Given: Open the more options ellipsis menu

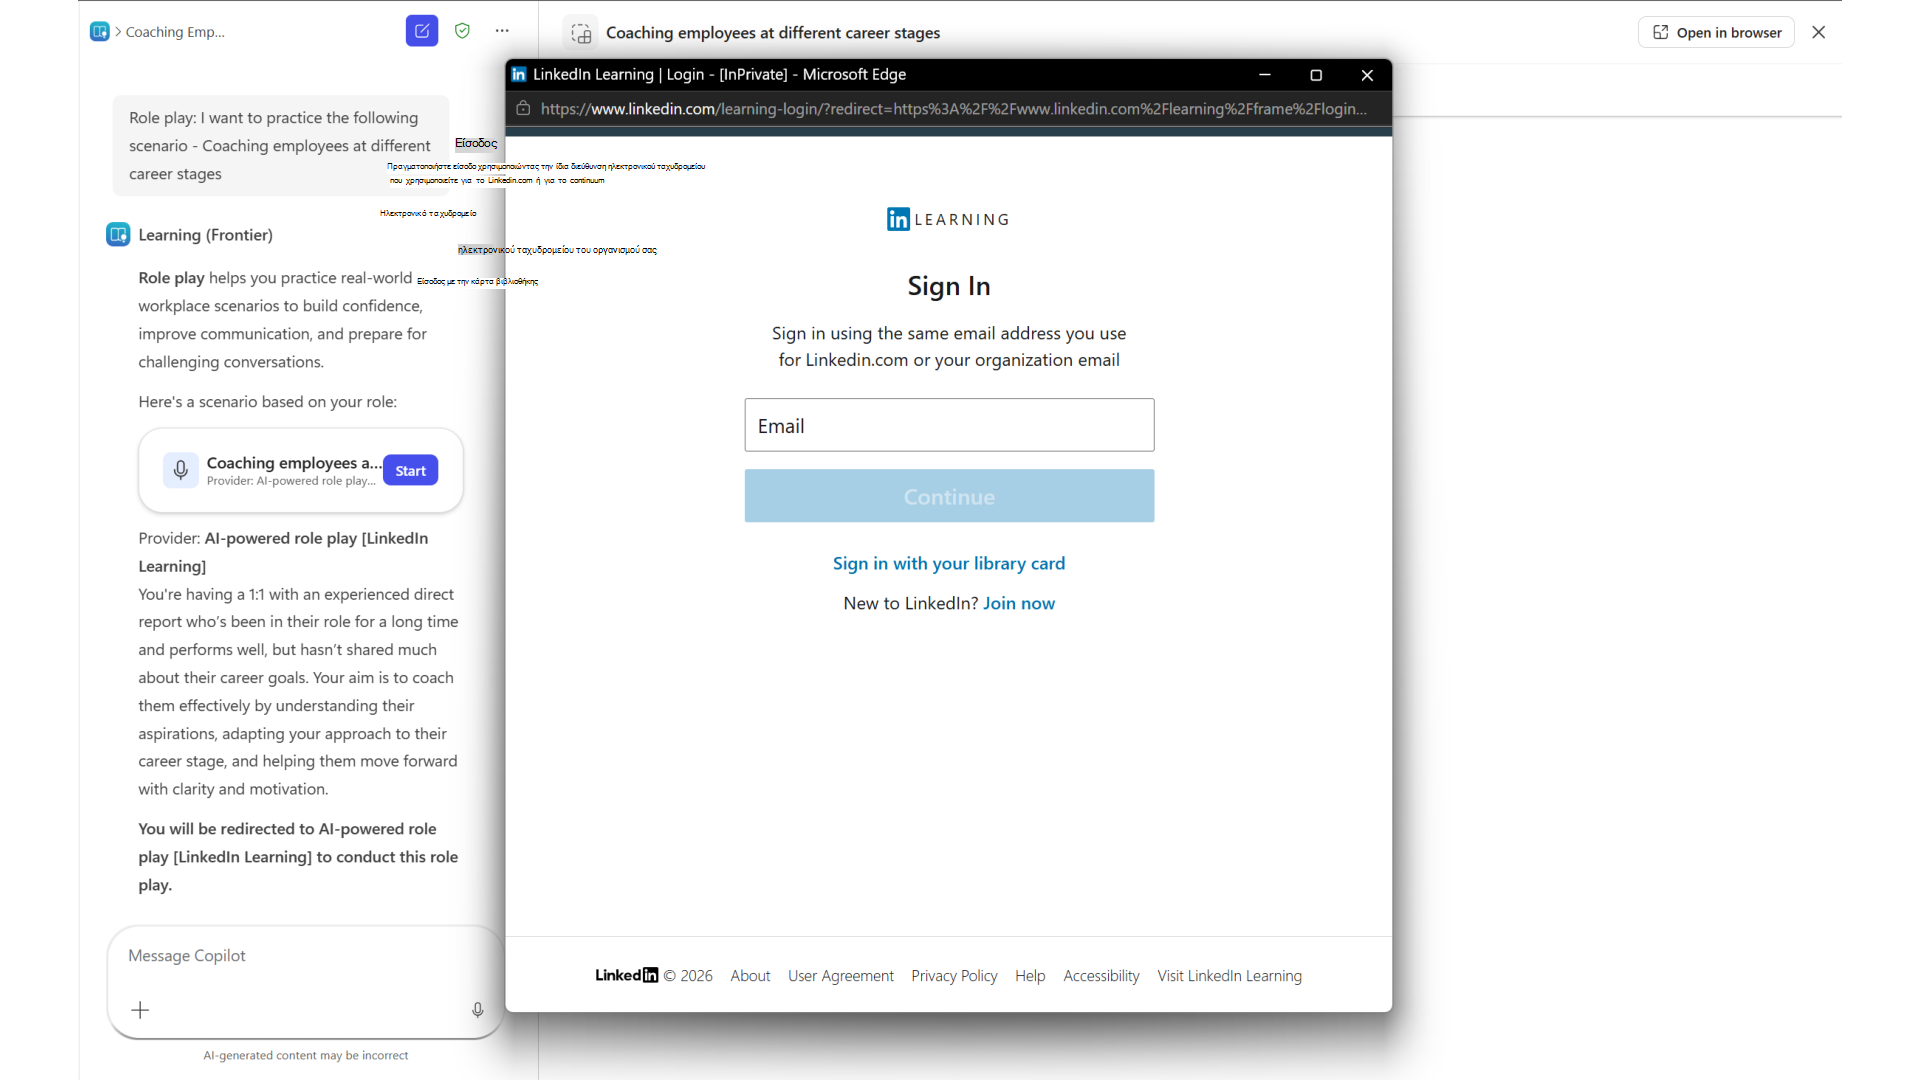Looking at the screenshot, I should click(x=502, y=31).
